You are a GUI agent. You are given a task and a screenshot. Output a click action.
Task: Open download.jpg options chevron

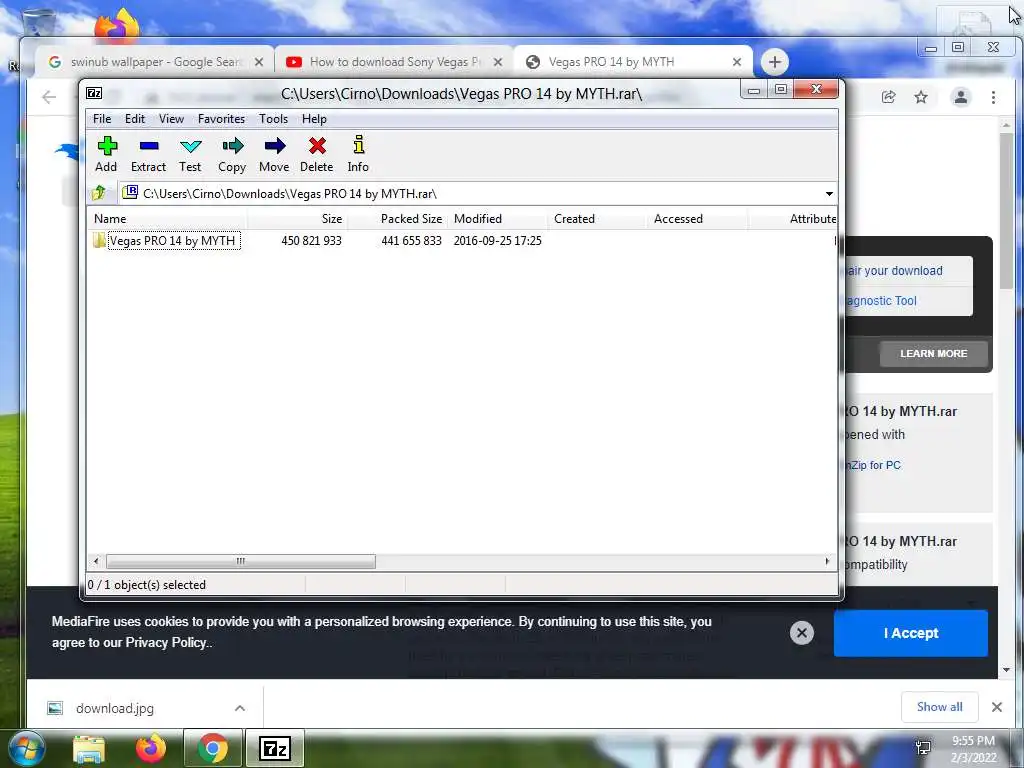[x=240, y=708]
